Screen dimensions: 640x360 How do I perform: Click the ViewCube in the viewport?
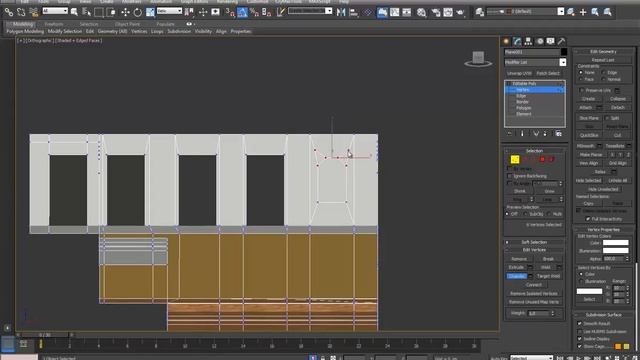(478, 59)
